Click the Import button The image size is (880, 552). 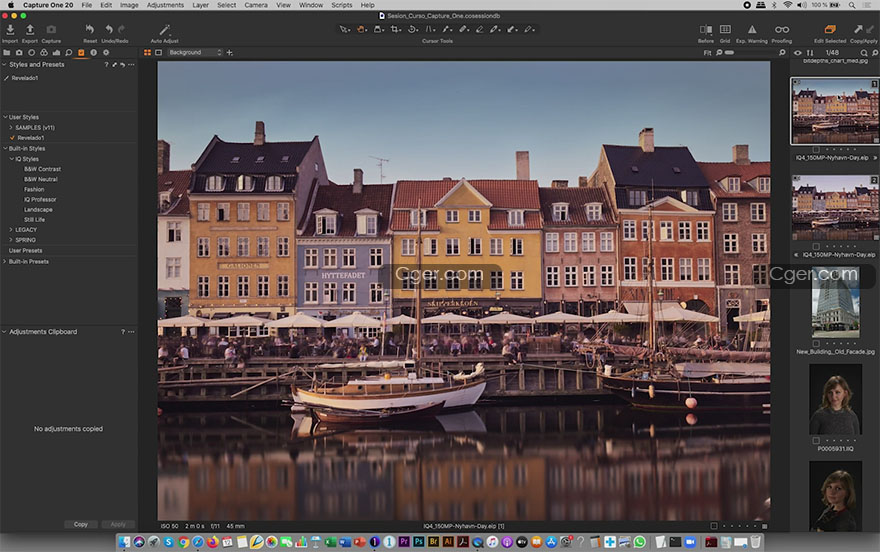10,33
